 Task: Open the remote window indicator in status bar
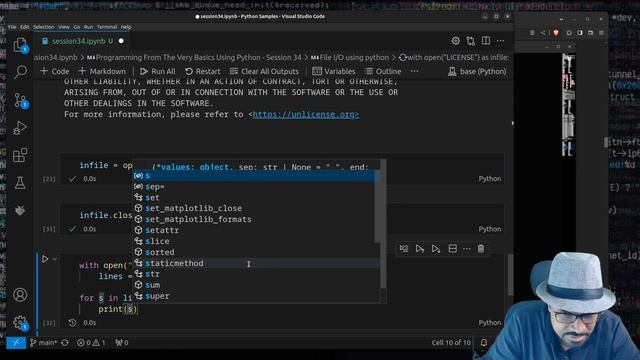16,342
